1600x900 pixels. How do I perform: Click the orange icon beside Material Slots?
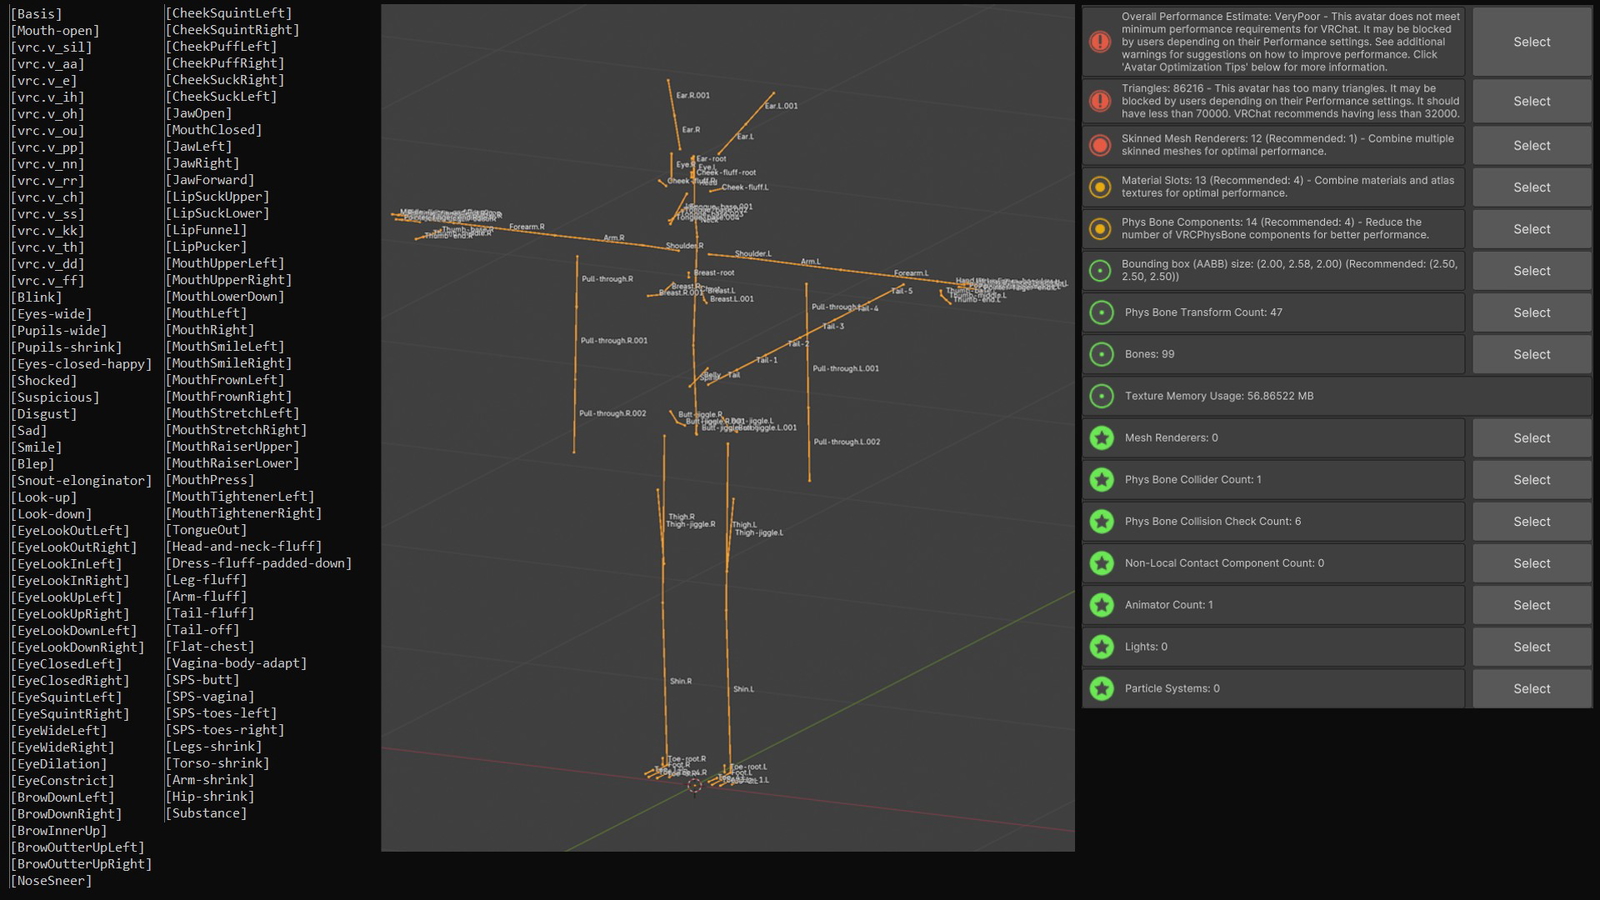(x=1100, y=187)
